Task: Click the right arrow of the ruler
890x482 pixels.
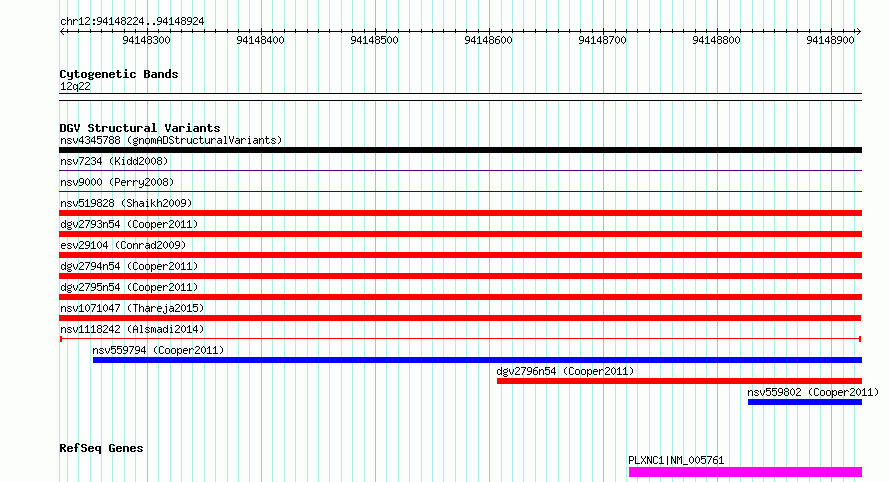Action: pos(859,32)
